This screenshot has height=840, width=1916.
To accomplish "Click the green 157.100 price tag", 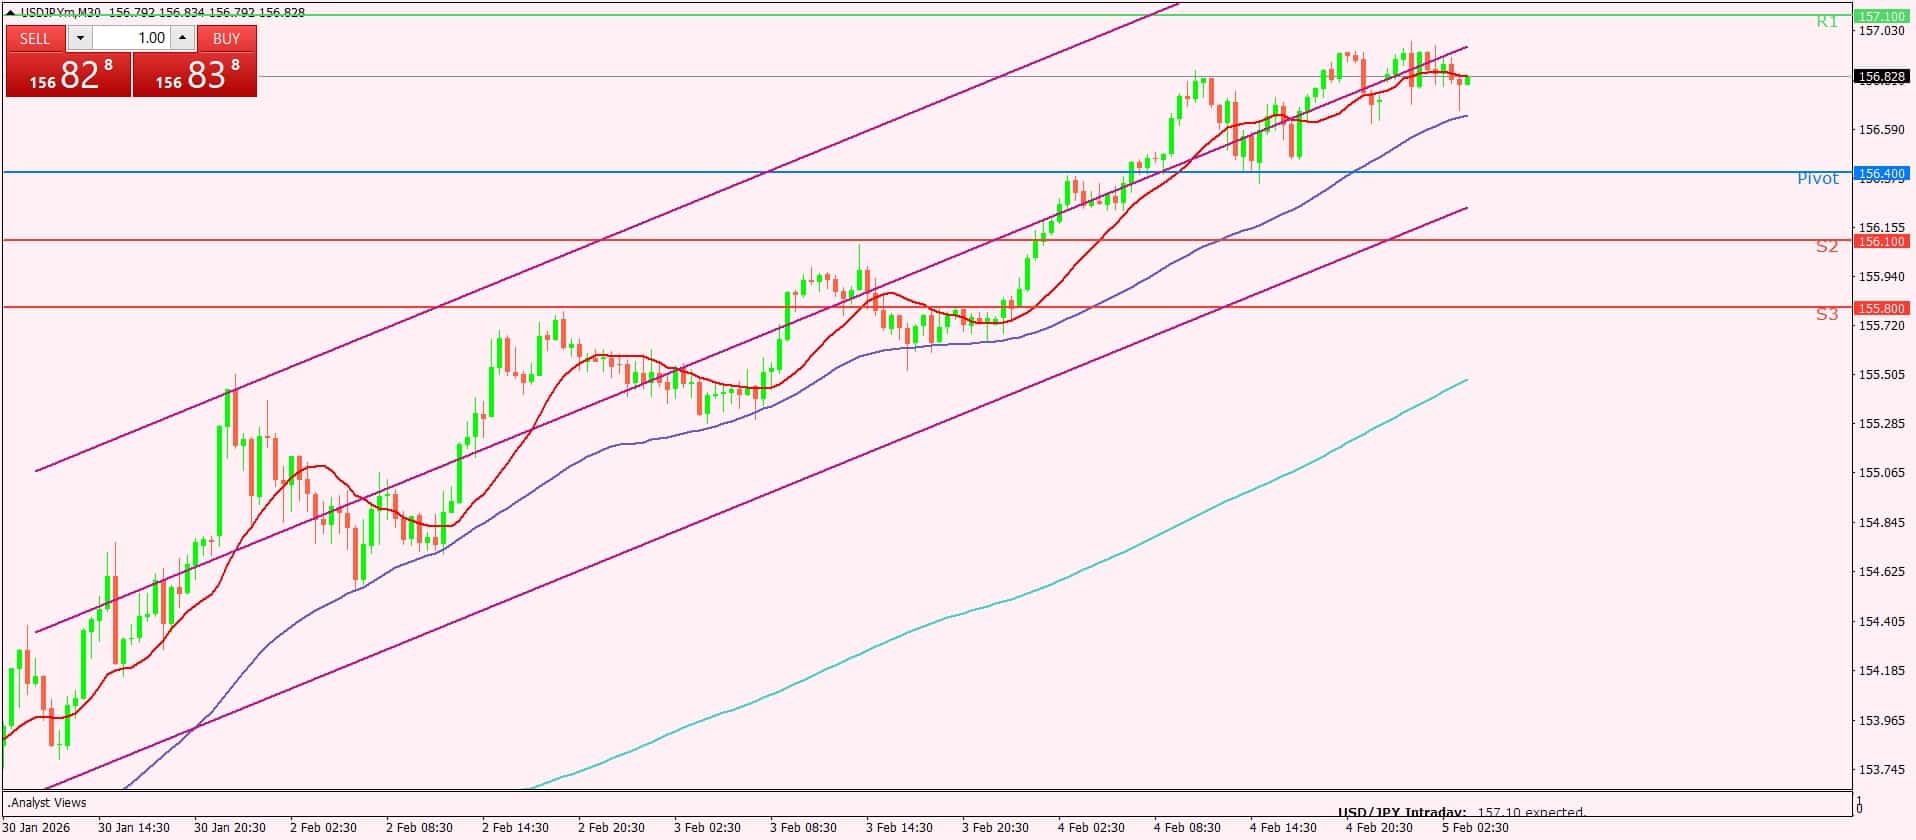I will coord(1881,16).
